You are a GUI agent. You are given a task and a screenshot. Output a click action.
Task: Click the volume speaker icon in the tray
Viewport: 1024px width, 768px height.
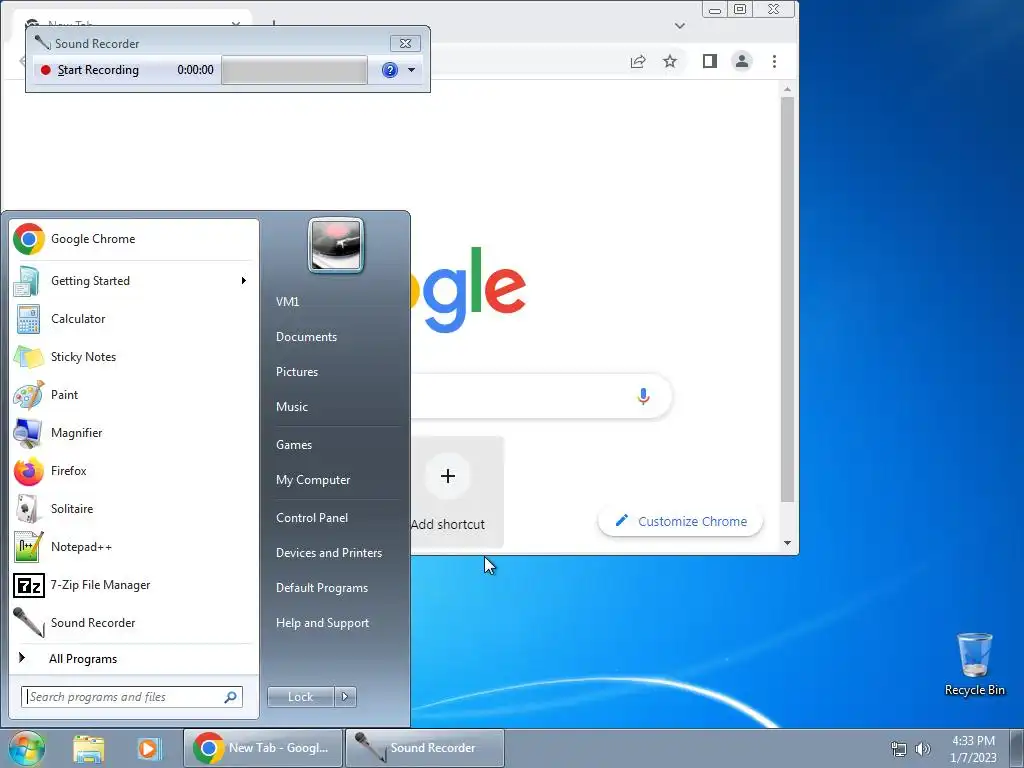[923, 749]
